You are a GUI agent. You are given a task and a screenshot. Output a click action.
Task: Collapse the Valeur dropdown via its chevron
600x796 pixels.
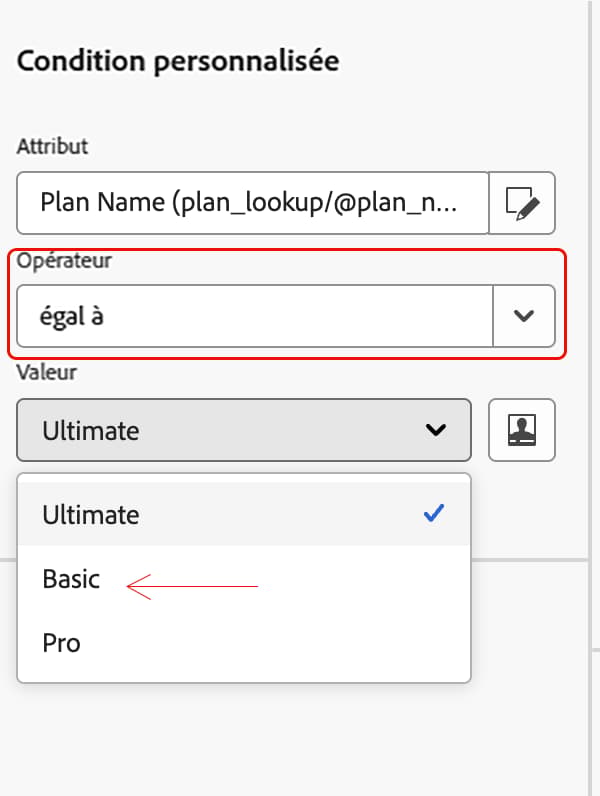coord(436,430)
